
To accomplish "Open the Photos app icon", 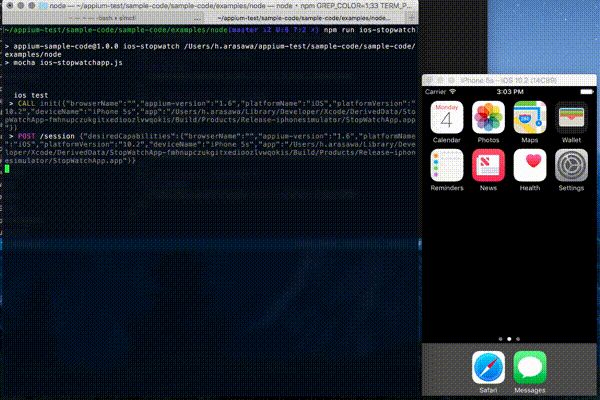I will point(488,117).
